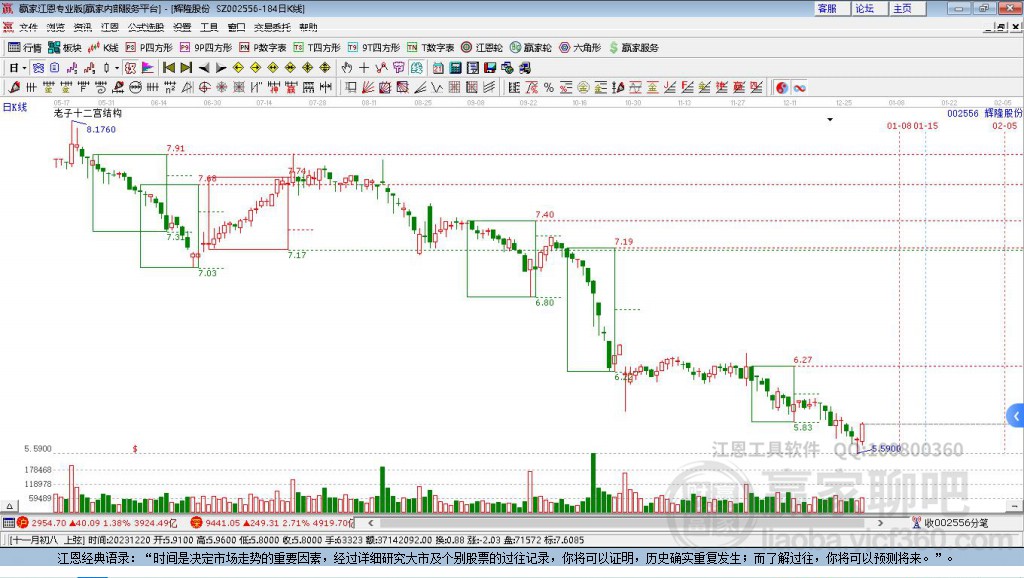Click the 老子十二宫结构 indicator title
1024x578 pixels.
point(88,113)
